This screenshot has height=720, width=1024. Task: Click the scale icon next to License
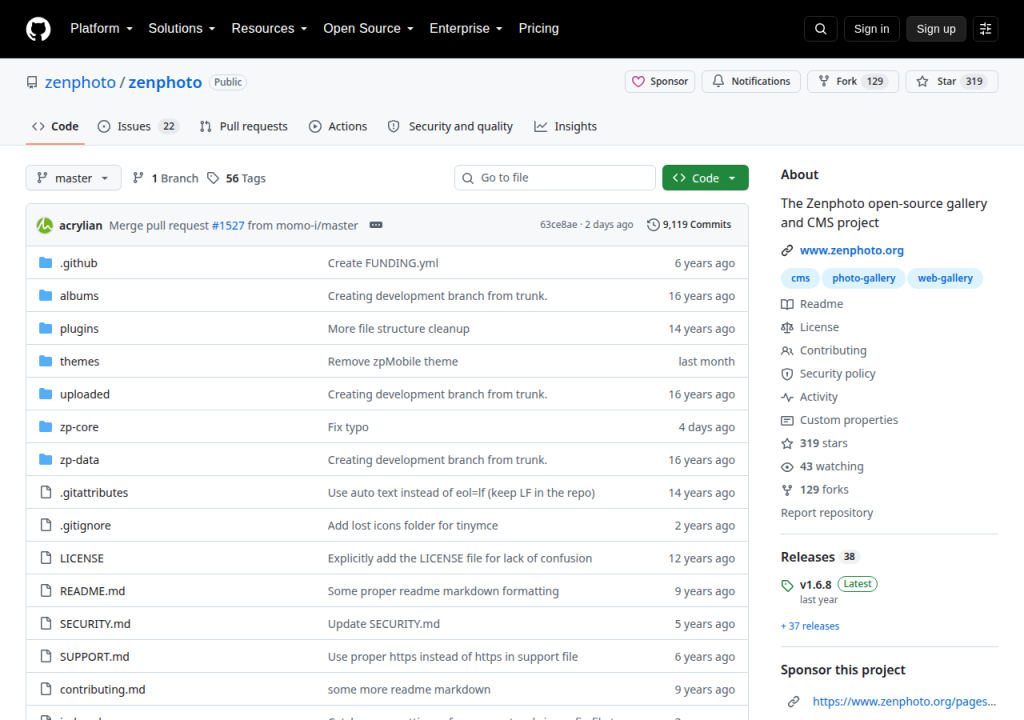(787, 327)
